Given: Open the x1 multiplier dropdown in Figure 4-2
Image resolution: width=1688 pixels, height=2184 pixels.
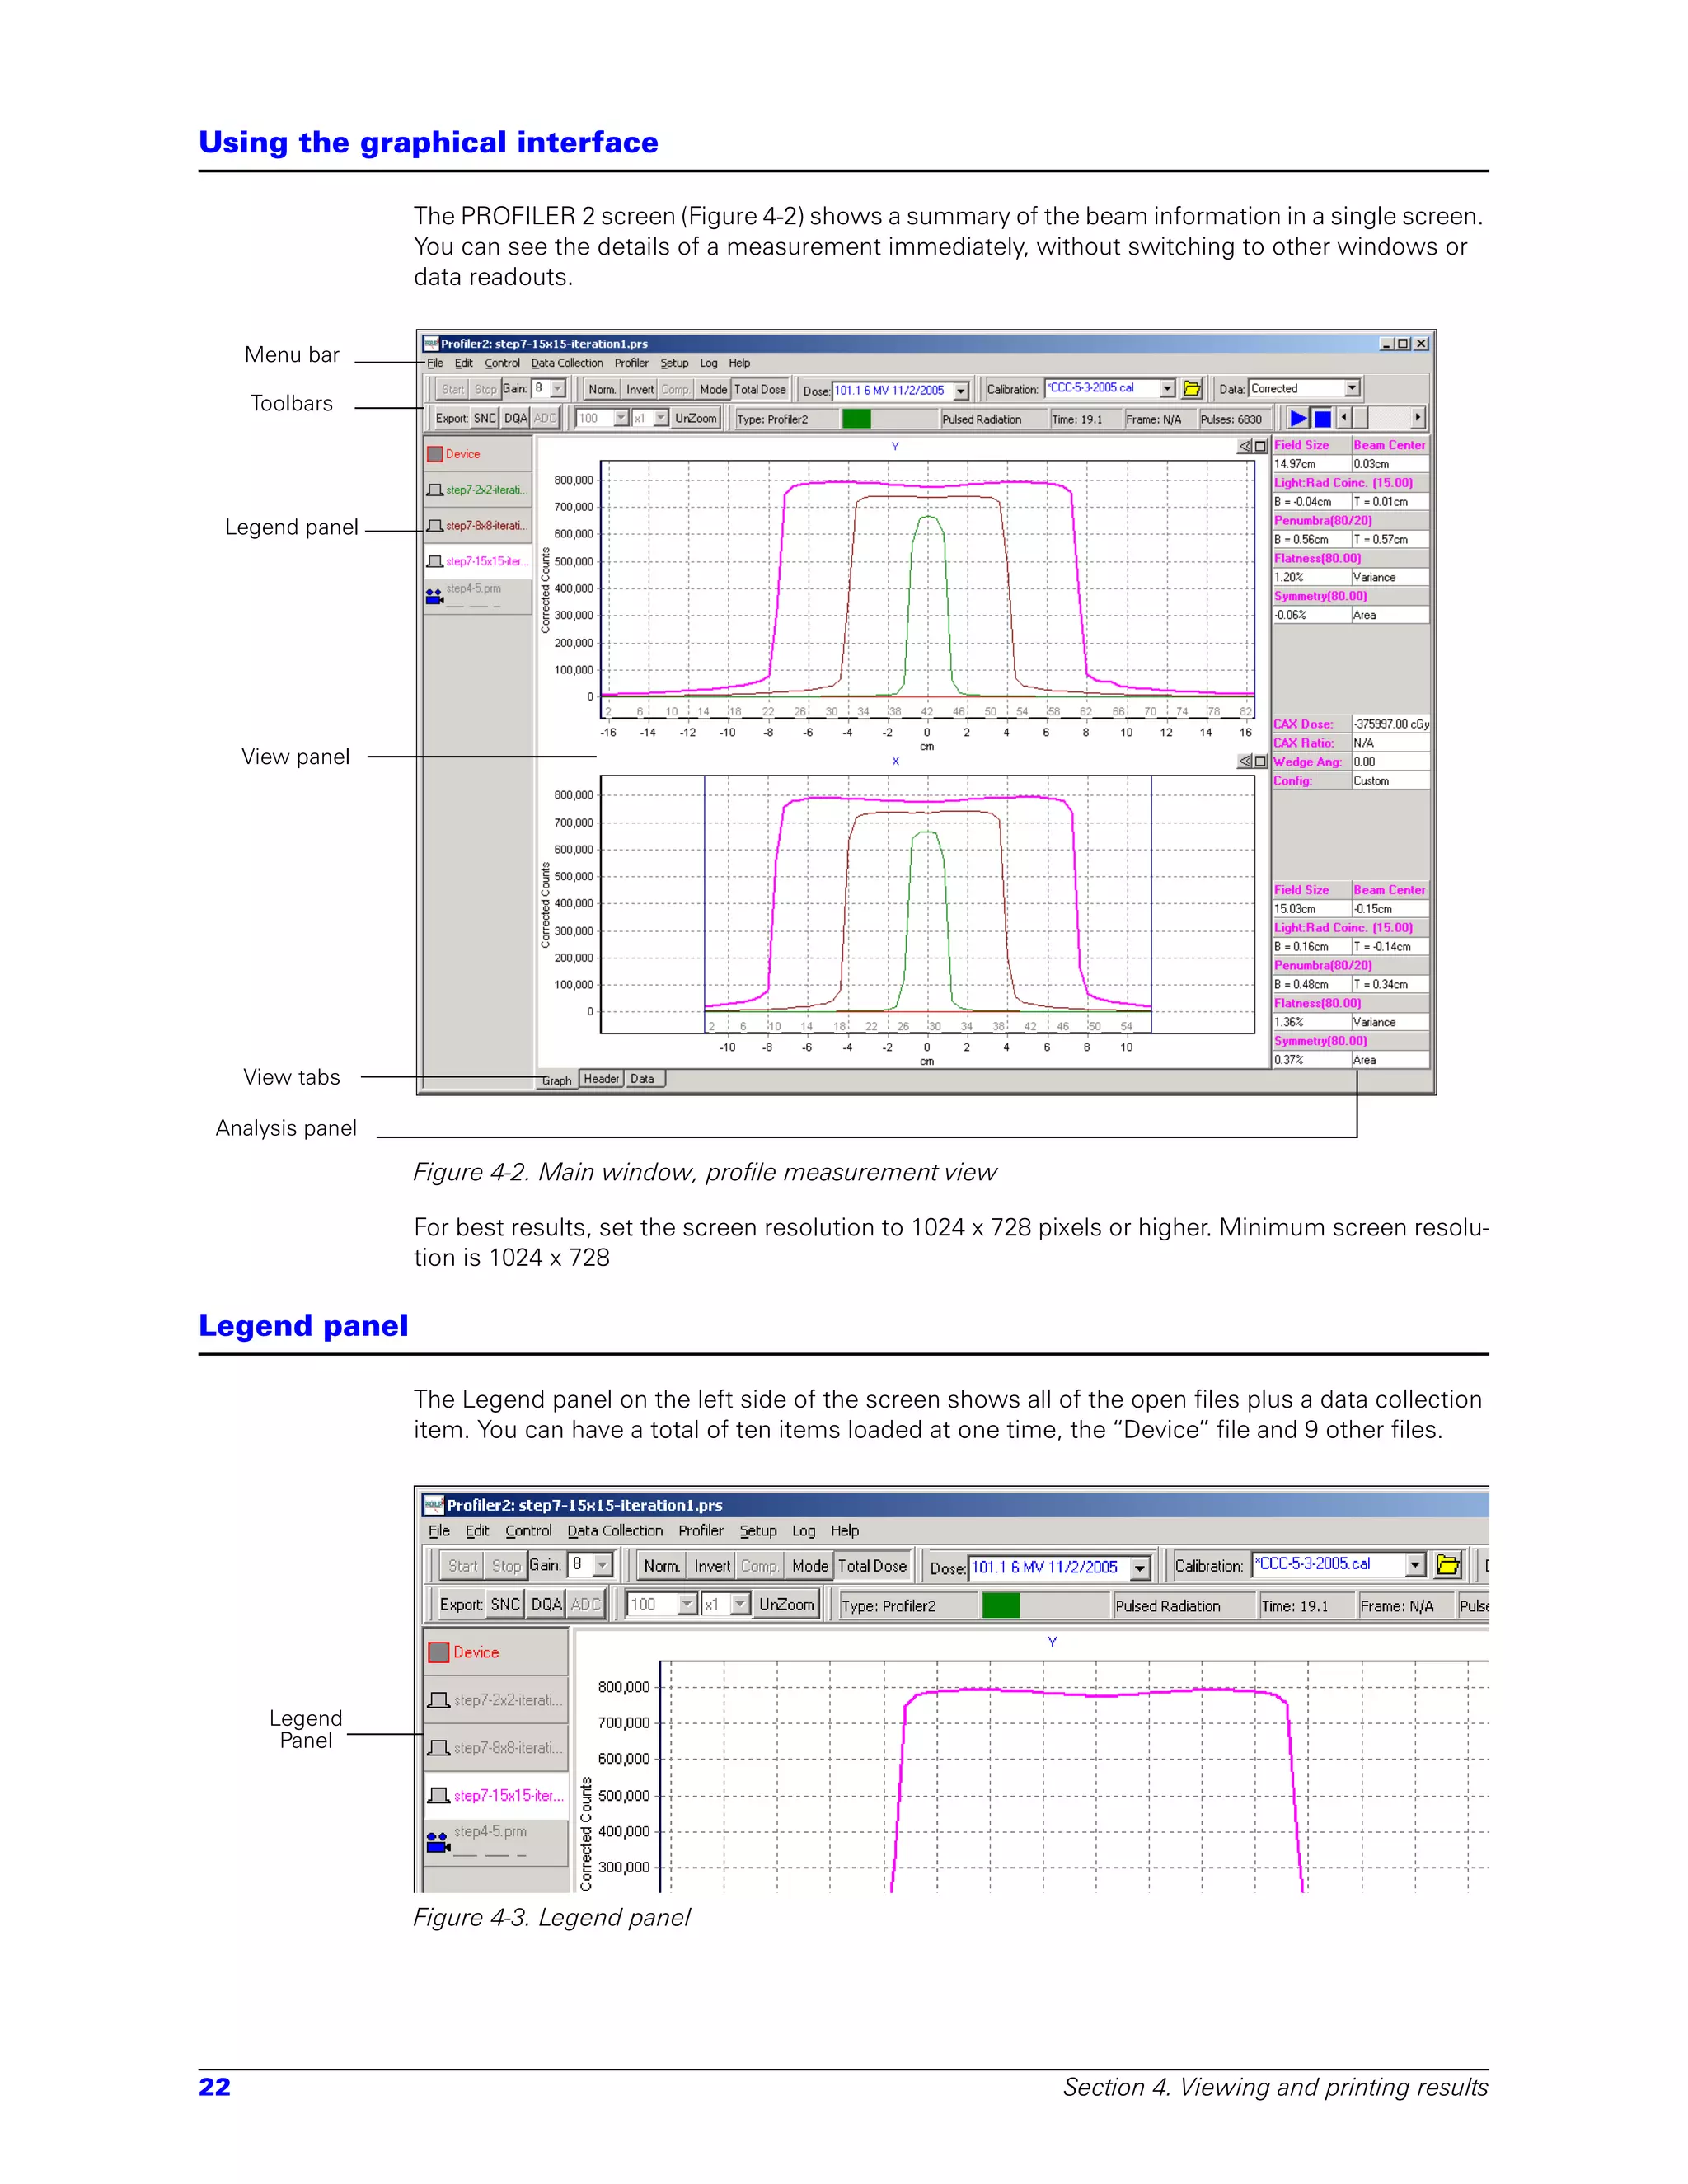Looking at the screenshot, I should 661,418.
